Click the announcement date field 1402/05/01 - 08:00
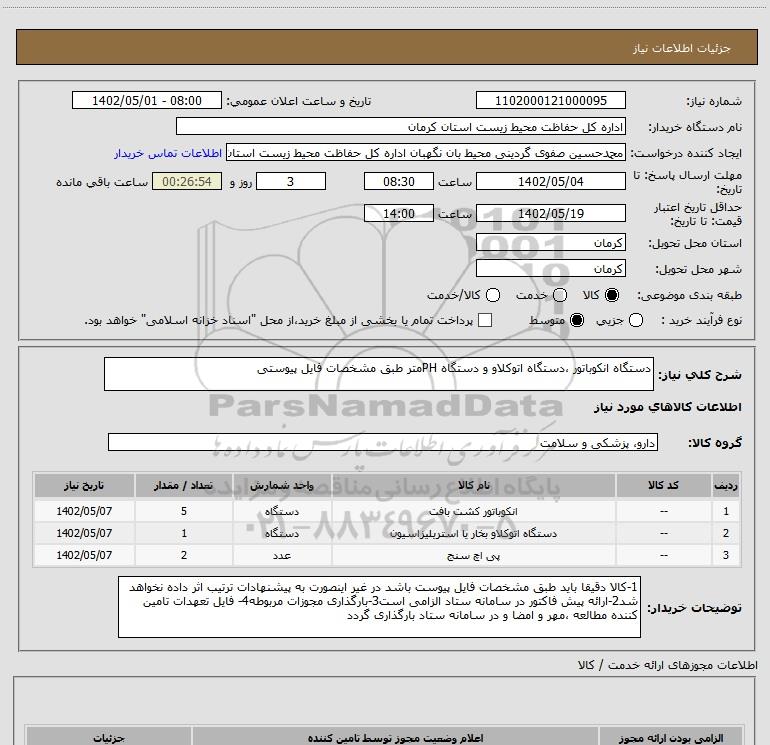Image resolution: width=770 pixels, height=745 pixels. tap(147, 100)
